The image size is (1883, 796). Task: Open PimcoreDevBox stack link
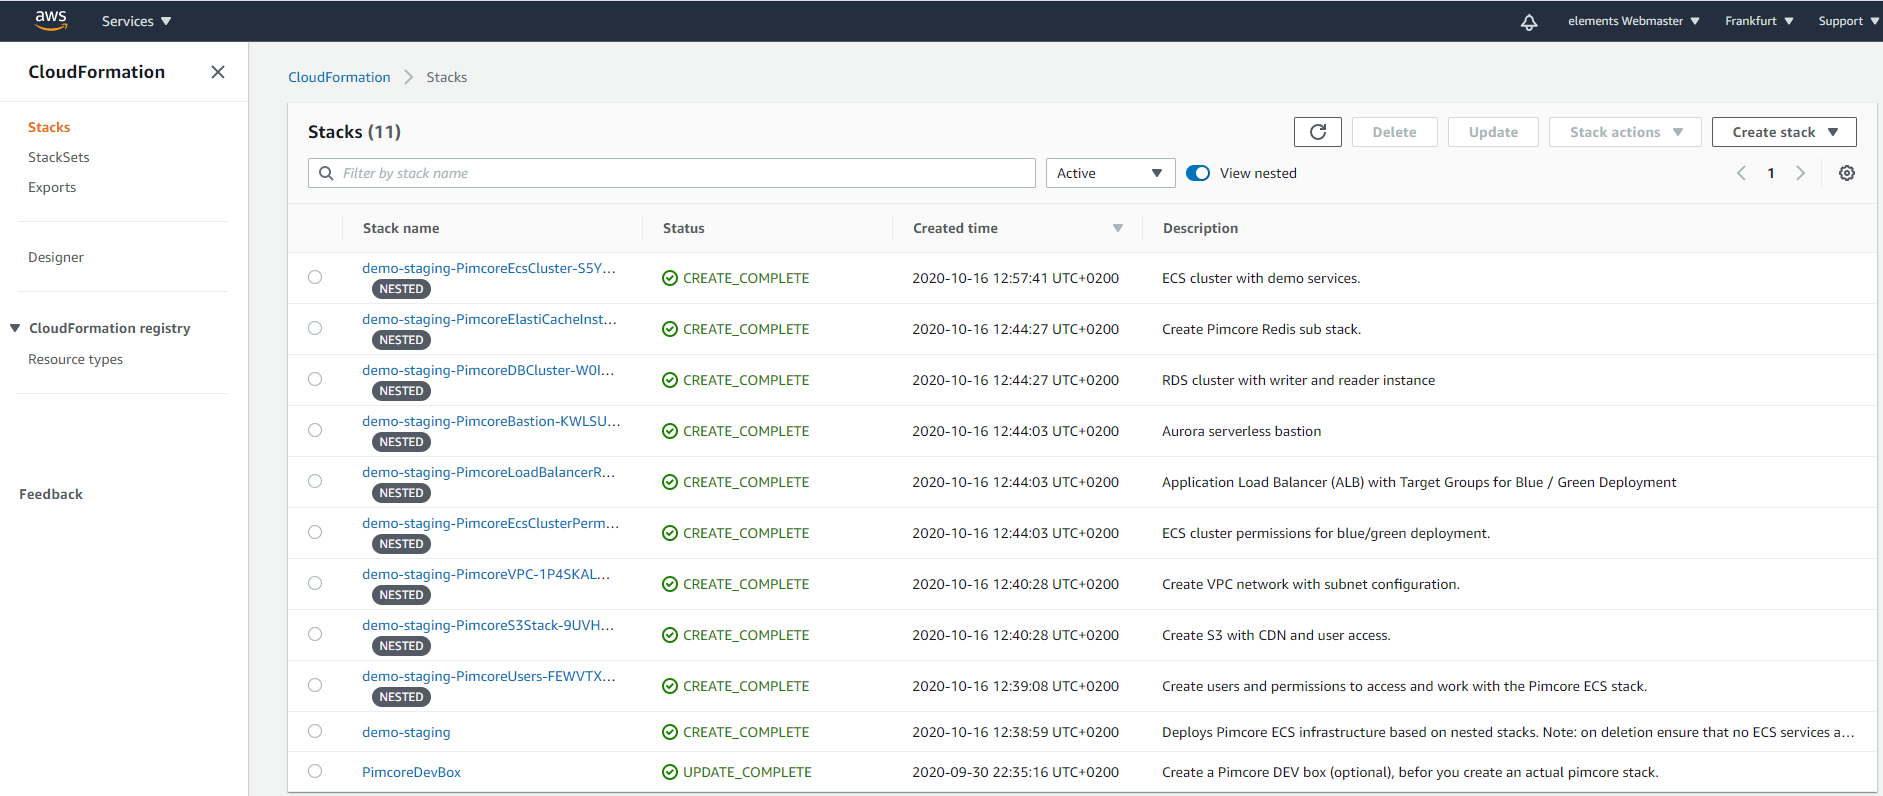click(411, 772)
